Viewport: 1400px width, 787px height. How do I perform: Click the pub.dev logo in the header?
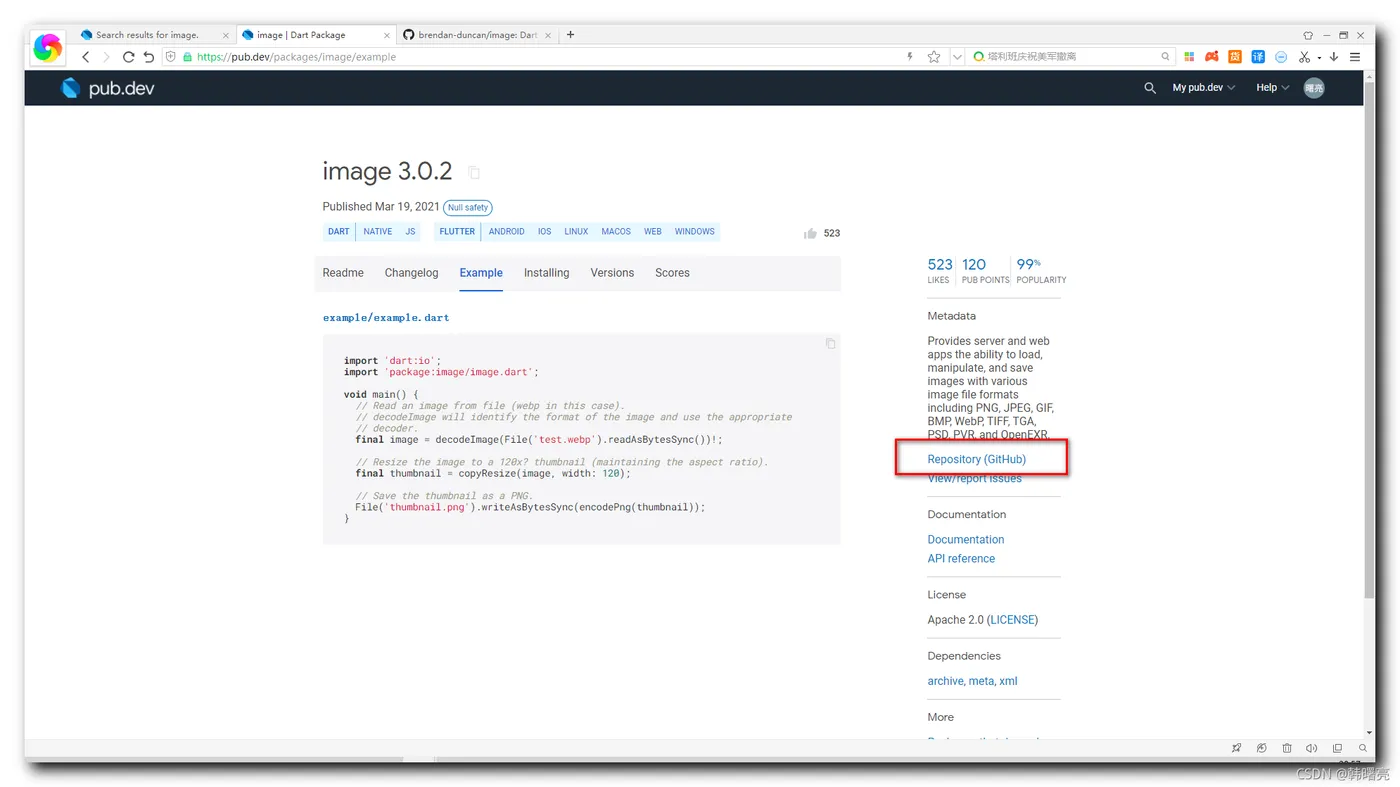[107, 88]
